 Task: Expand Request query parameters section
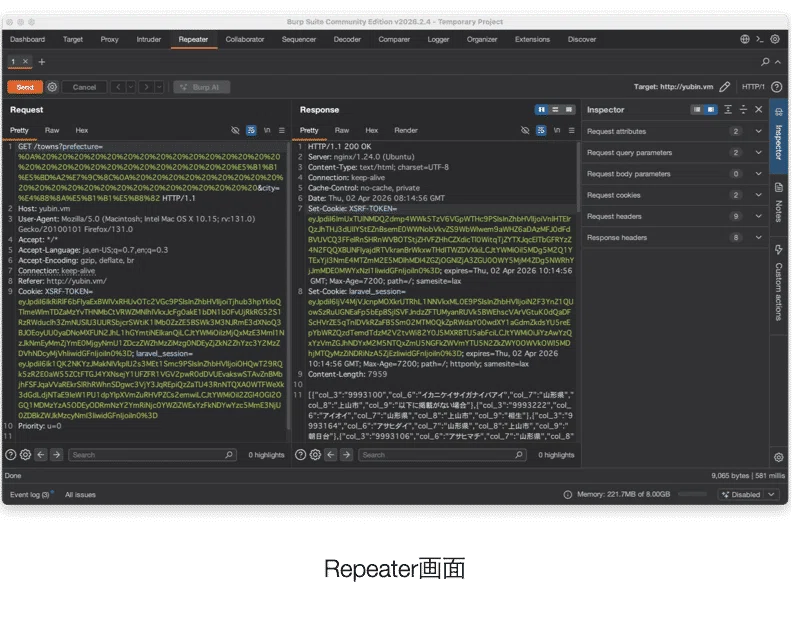[675, 153]
